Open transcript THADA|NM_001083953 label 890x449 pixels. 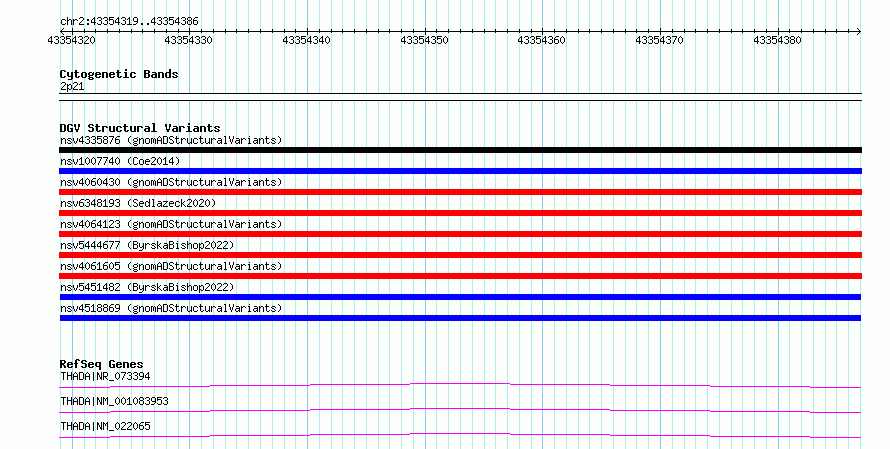(x=114, y=401)
